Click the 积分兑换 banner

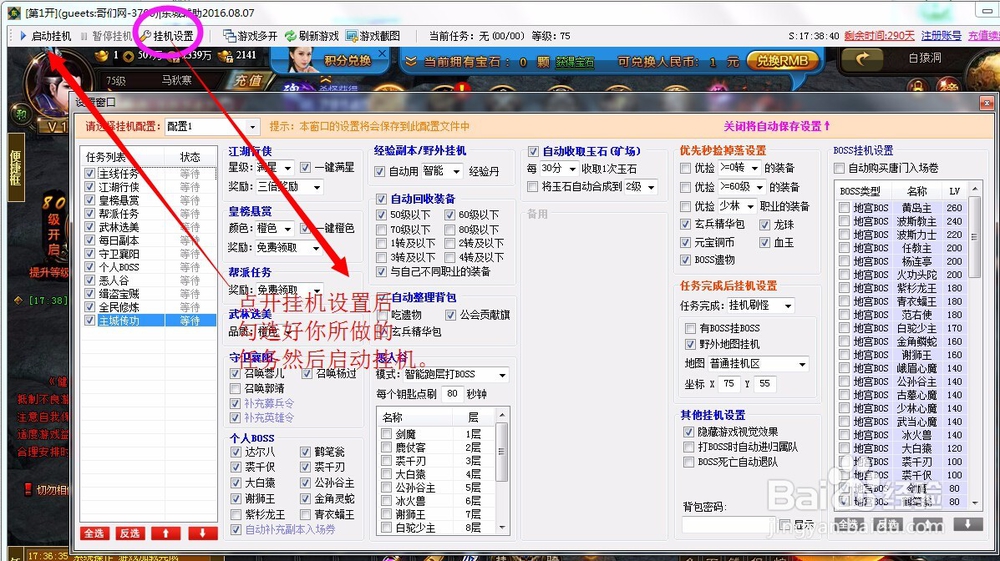tap(347, 61)
